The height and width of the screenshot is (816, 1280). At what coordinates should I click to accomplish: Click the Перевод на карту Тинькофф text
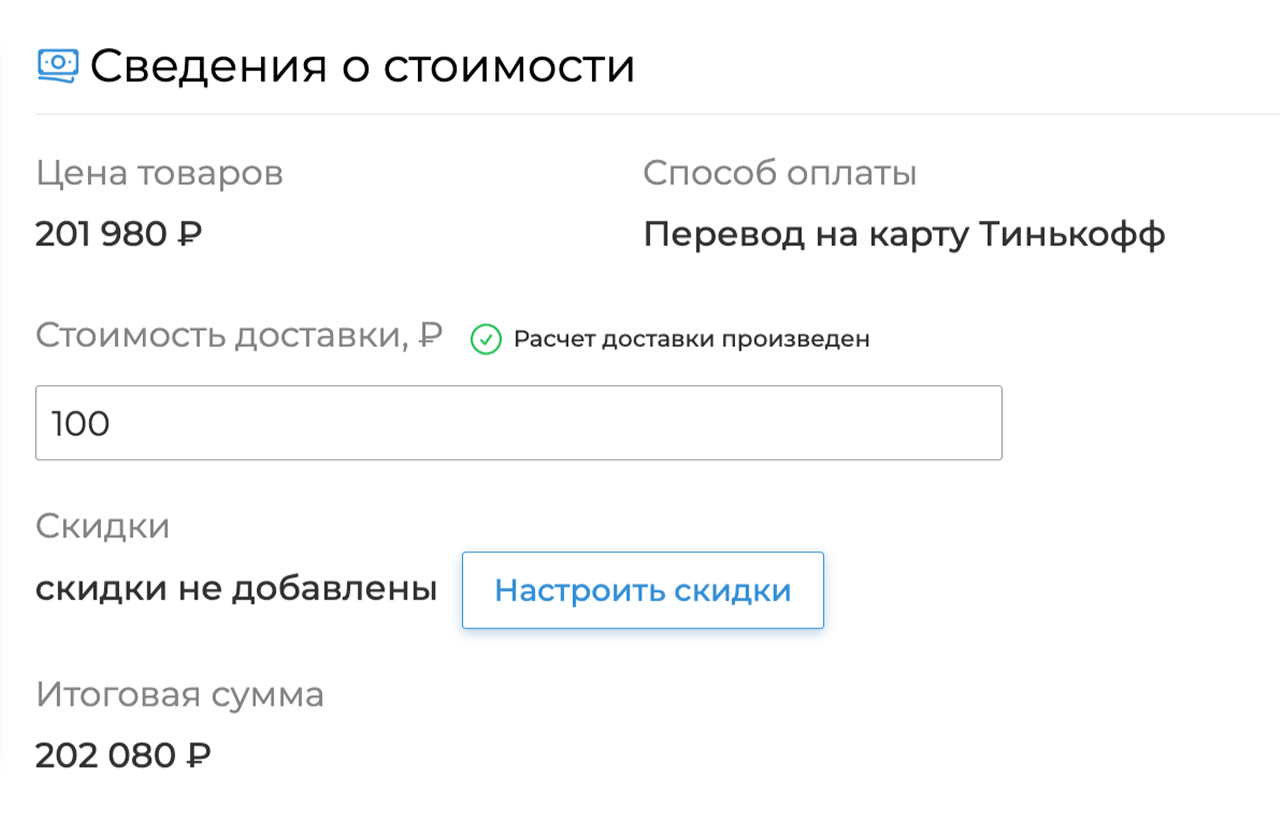tap(904, 235)
